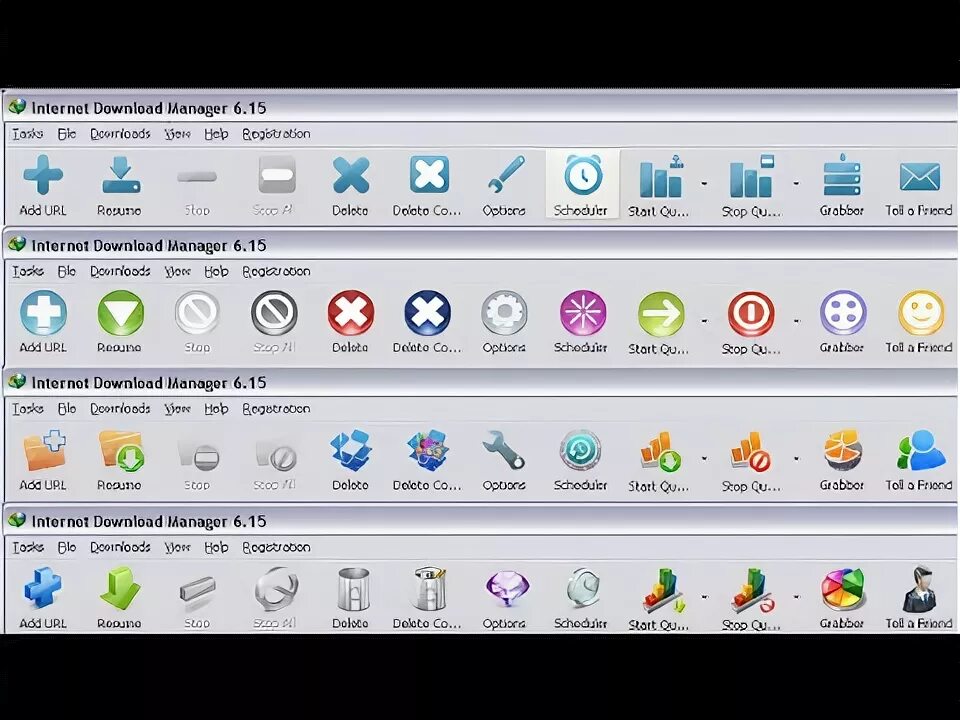Expand the Stop Queue dropdown arrow in fourth toolbar
The image size is (960, 720).
tap(796, 596)
